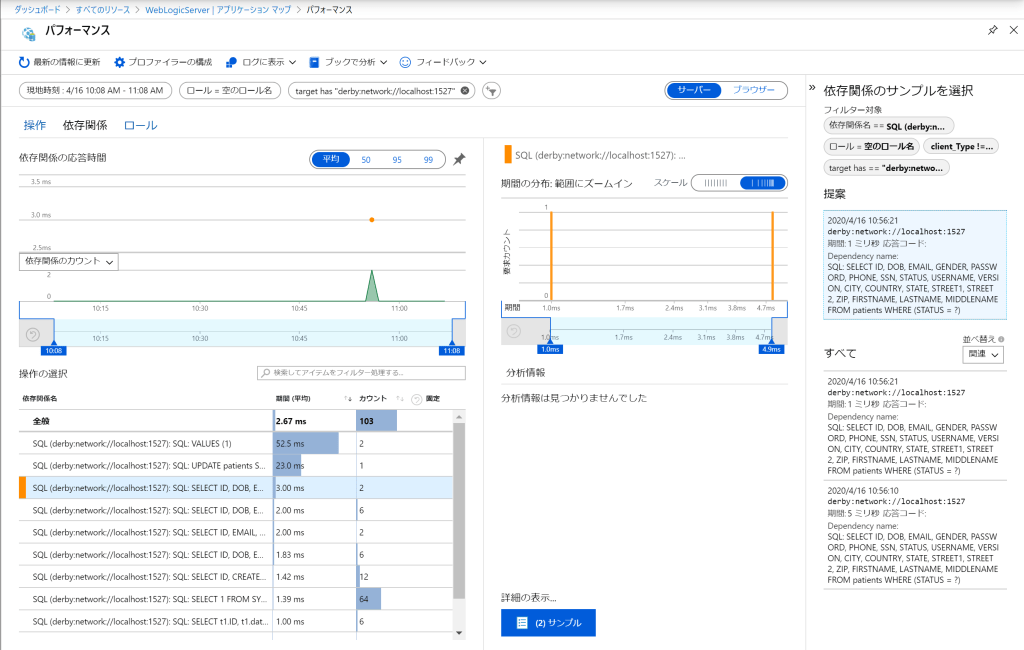
Task: Switch to the 操作 tab
Action: 34,125
